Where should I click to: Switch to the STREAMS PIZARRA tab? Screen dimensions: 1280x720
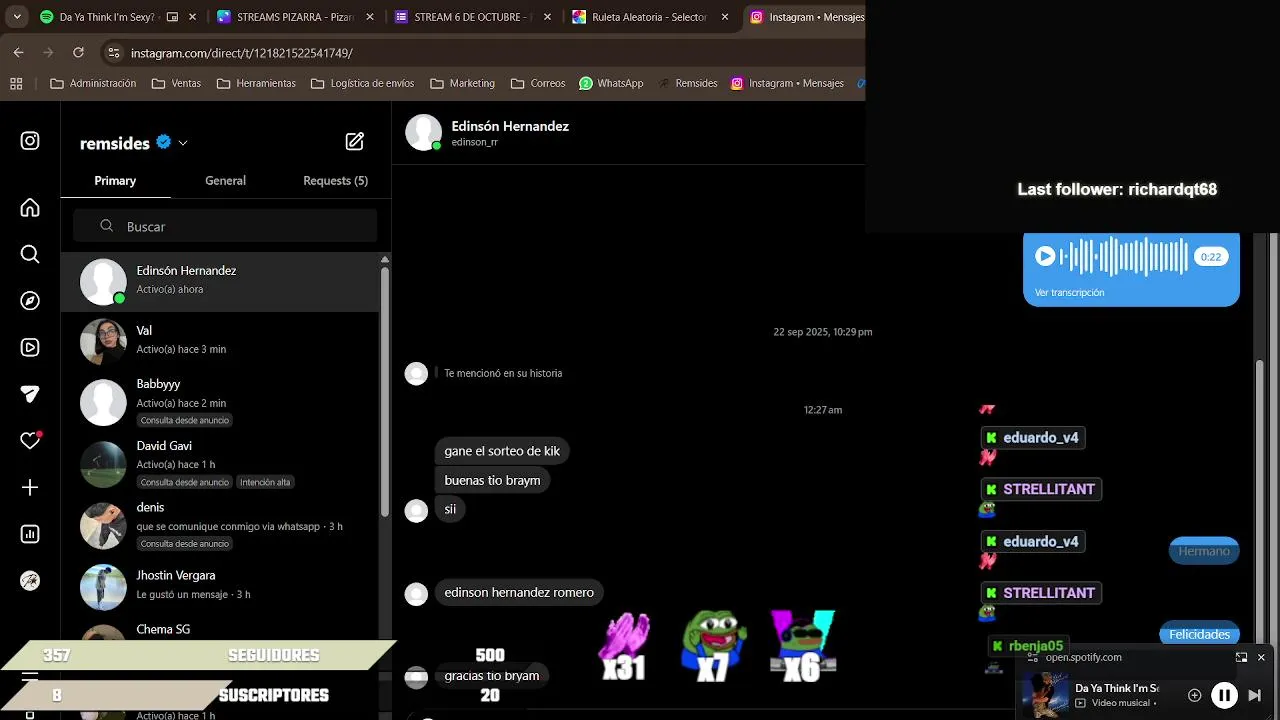coord(293,17)
